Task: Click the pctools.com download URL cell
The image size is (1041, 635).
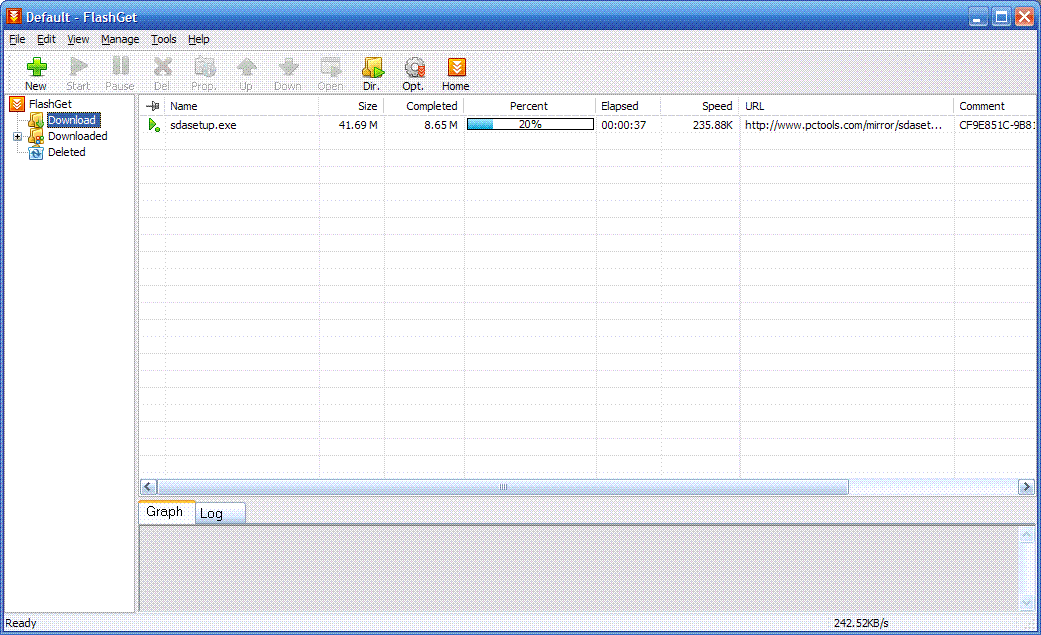Action: tap(843, 125)
